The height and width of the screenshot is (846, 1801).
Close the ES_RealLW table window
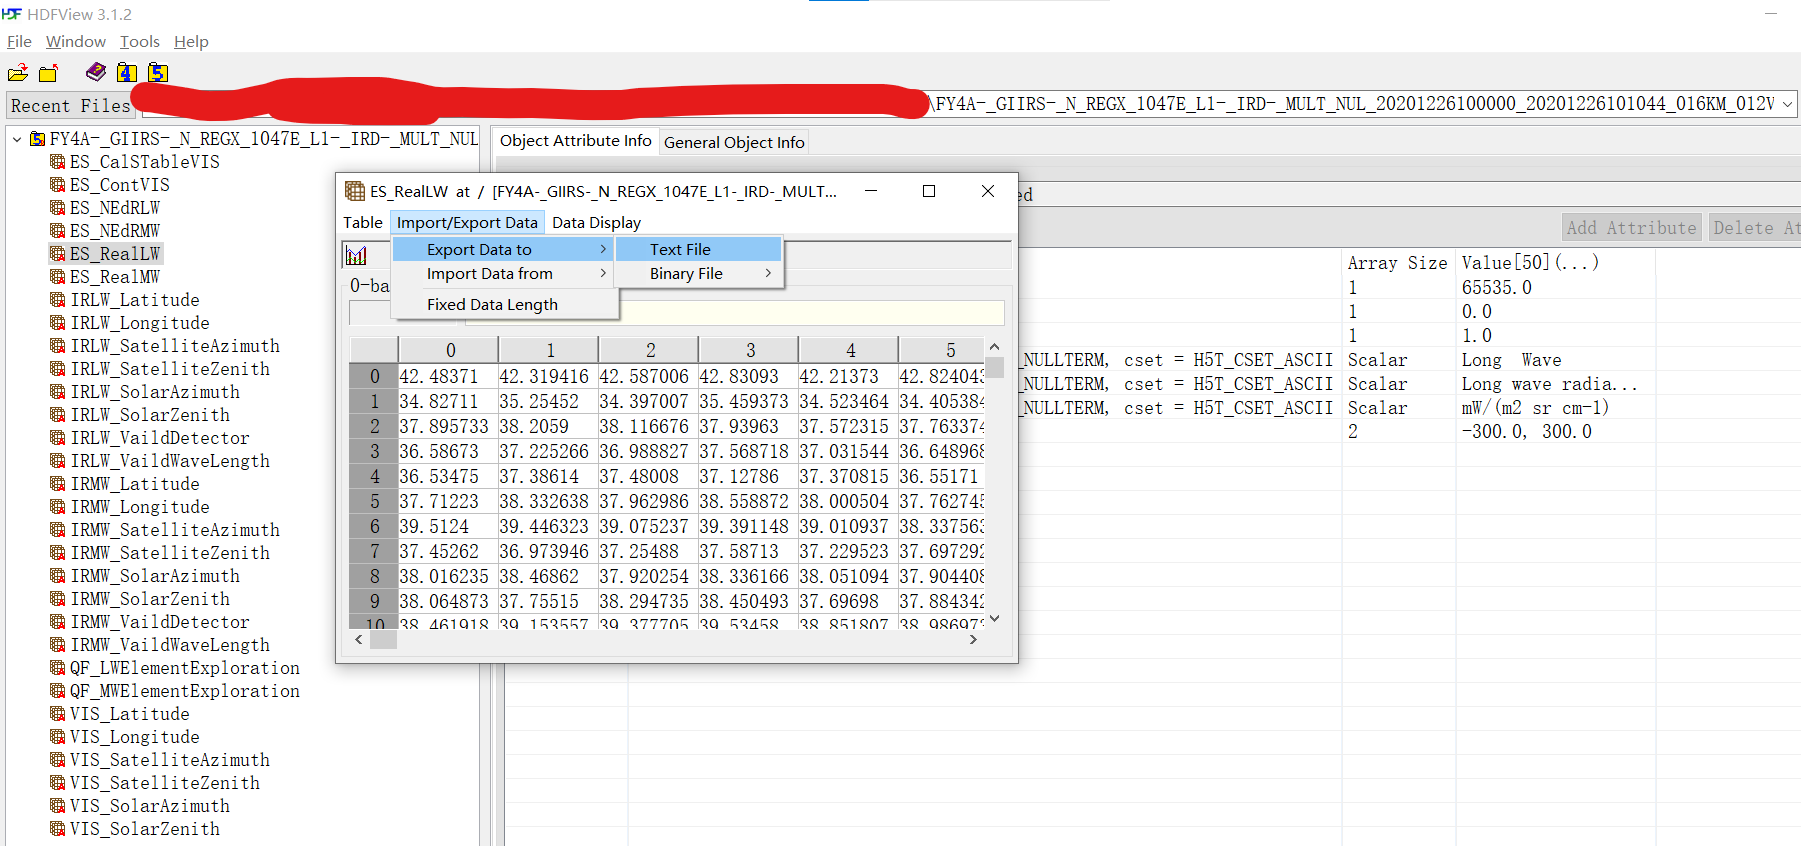(x=988, y=191)
